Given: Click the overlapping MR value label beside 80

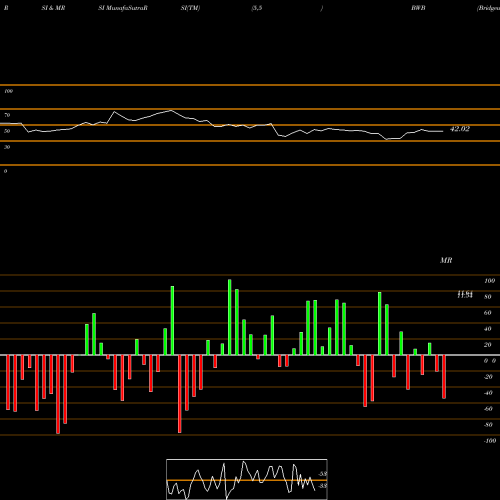Looking at the screenshot, I should point(465,295).
